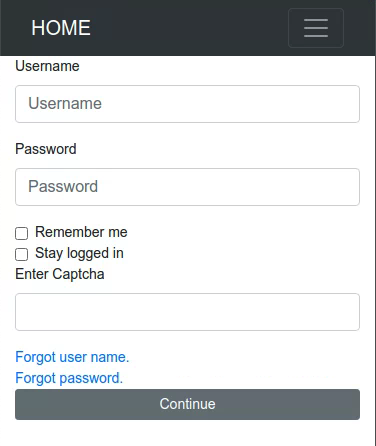
Task: Tick the Remember me checkbox
Action: [x=21, y=233]
